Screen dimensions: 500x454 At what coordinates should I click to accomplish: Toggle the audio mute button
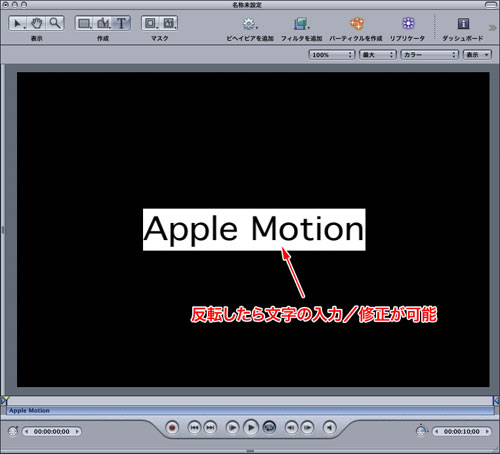pos(329,427)
